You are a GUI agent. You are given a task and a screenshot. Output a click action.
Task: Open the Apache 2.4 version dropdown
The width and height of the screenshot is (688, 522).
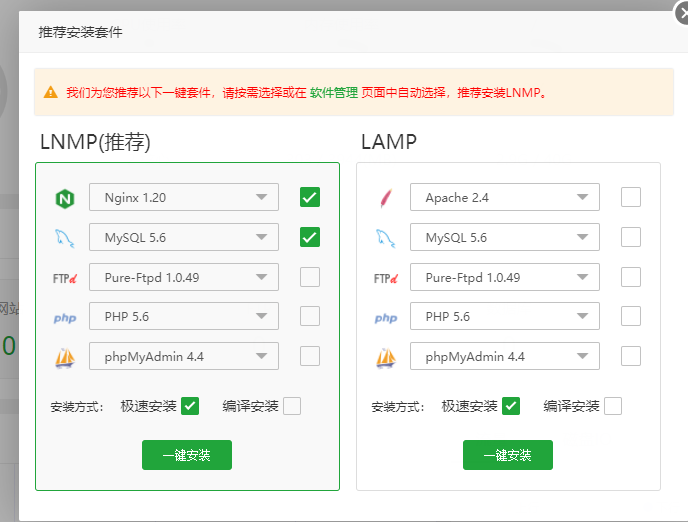(505, 197)
